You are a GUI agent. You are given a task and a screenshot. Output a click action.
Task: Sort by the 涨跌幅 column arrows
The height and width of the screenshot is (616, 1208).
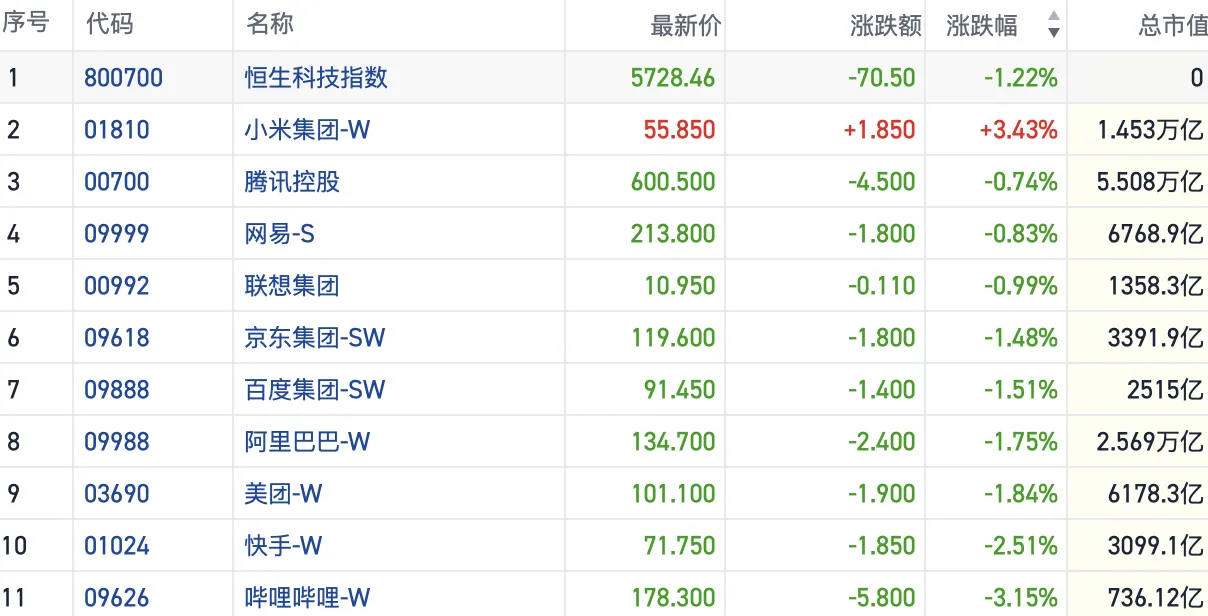pyautogui.click(x=1053, y=25)
